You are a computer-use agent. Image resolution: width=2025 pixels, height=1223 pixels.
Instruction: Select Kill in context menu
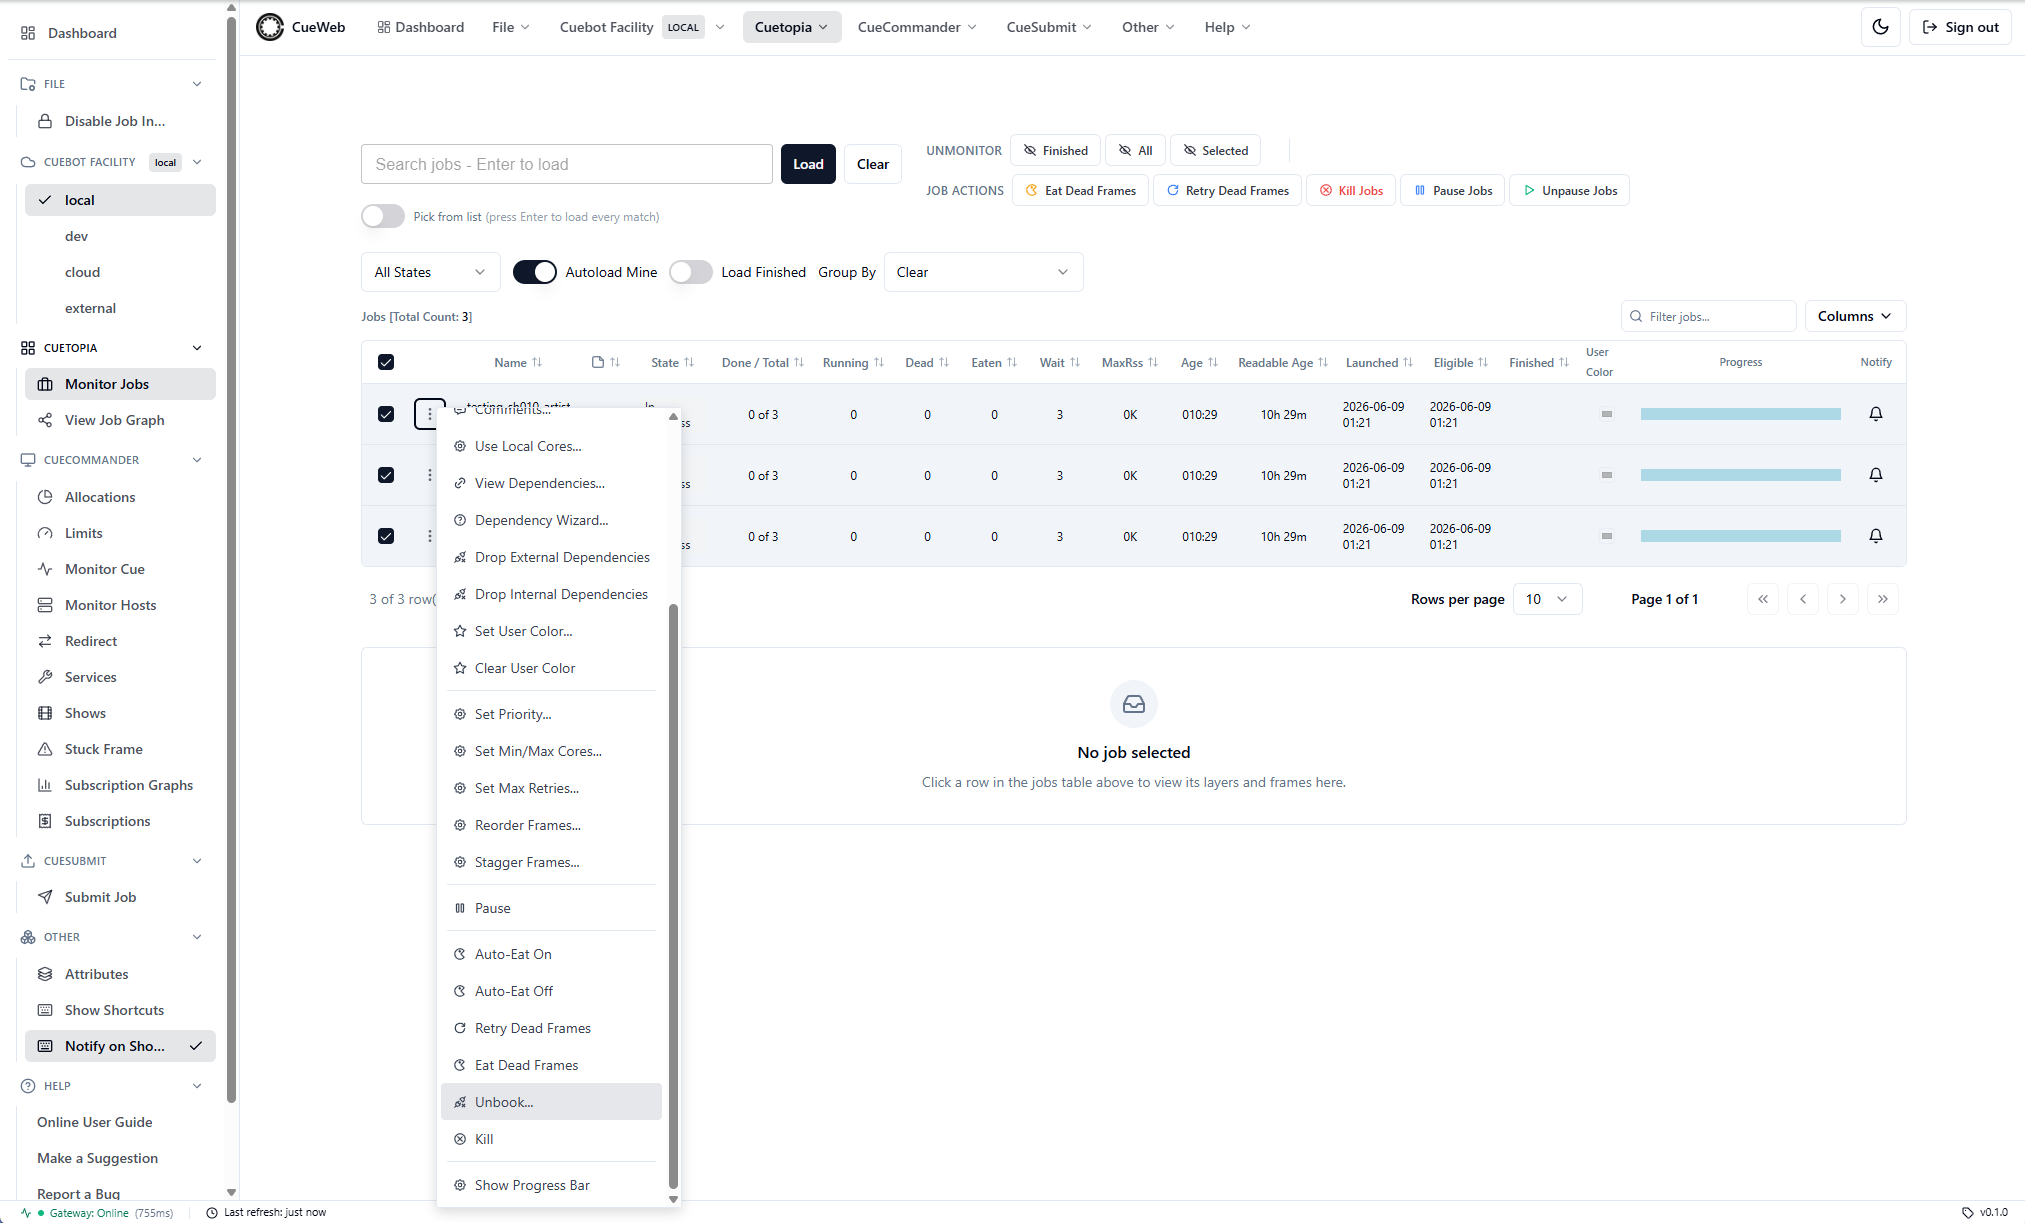[551, 1139]
